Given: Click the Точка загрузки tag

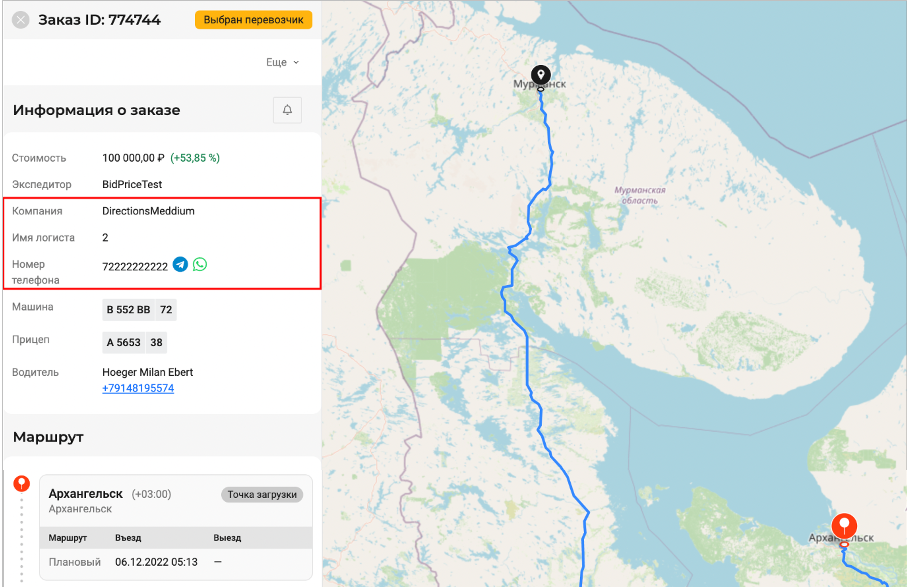Looking at the screenshot, I should [261, 494].
